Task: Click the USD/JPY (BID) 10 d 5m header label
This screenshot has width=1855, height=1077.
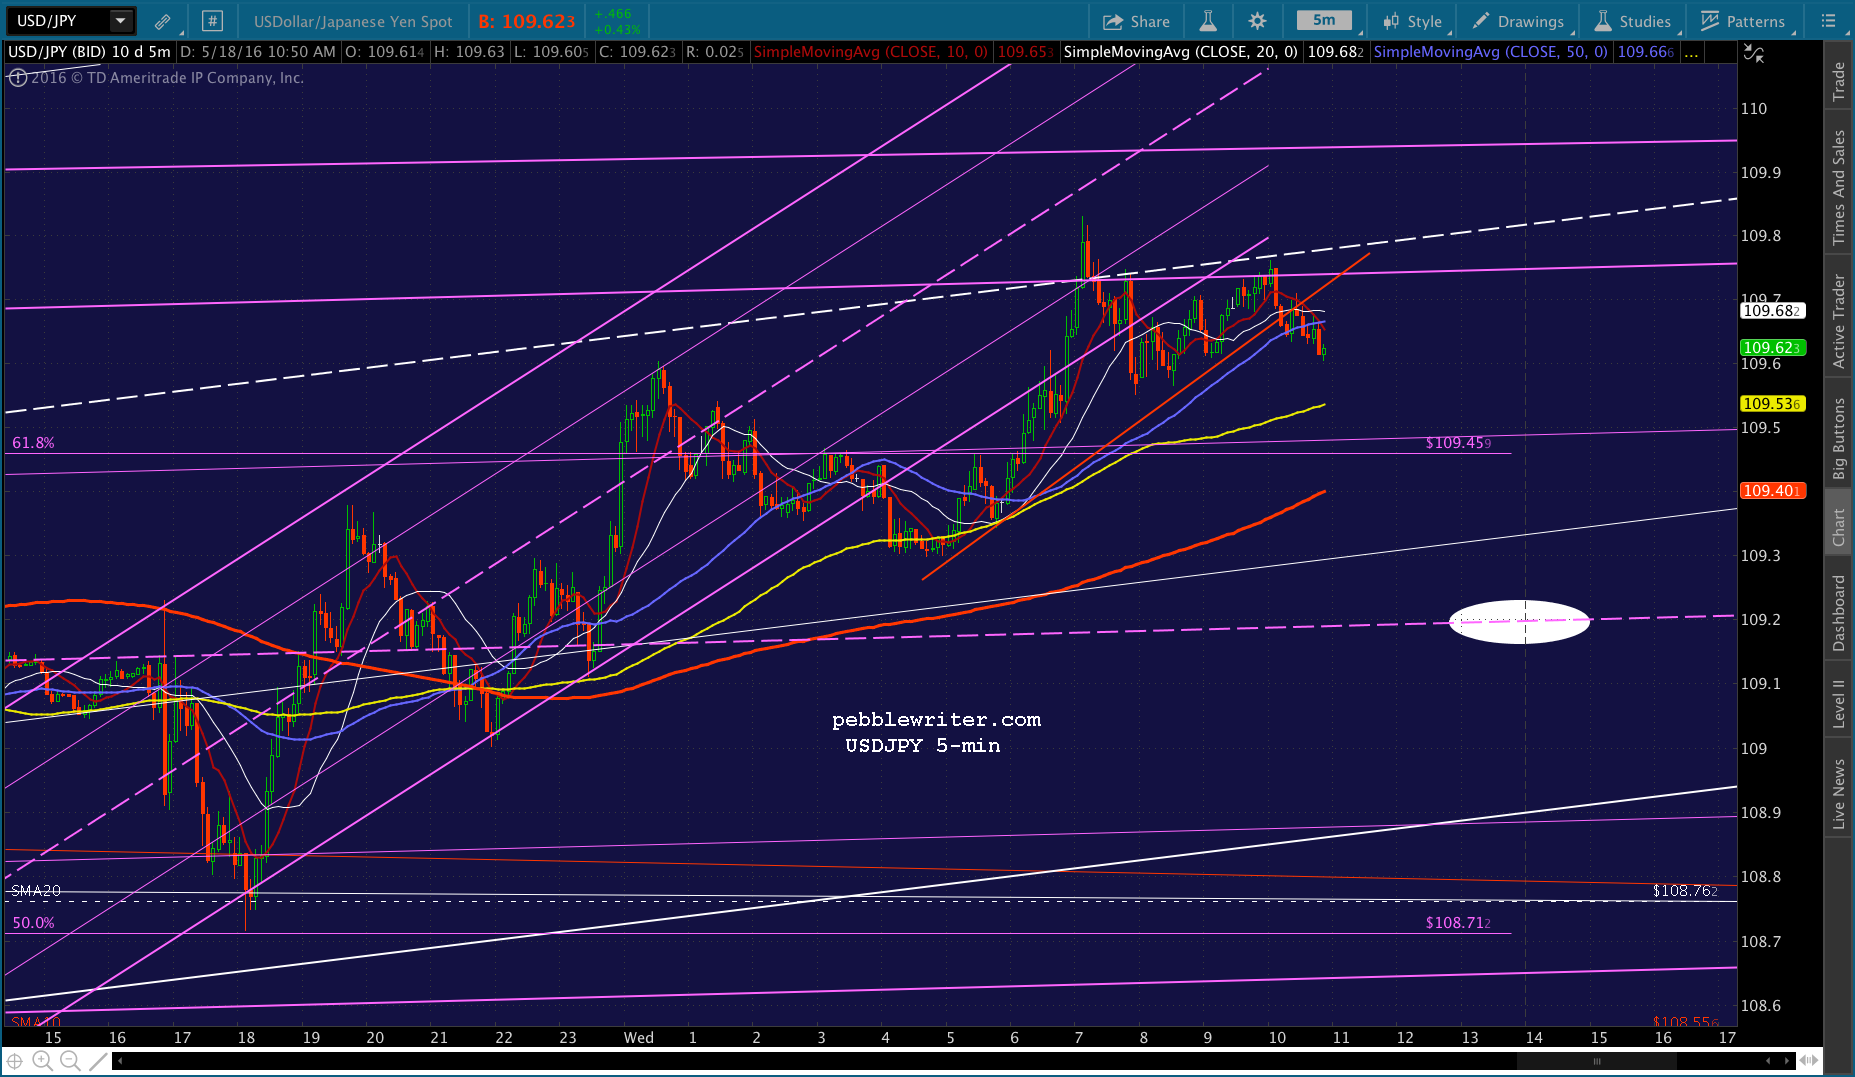Action: (x=89, y=52)
